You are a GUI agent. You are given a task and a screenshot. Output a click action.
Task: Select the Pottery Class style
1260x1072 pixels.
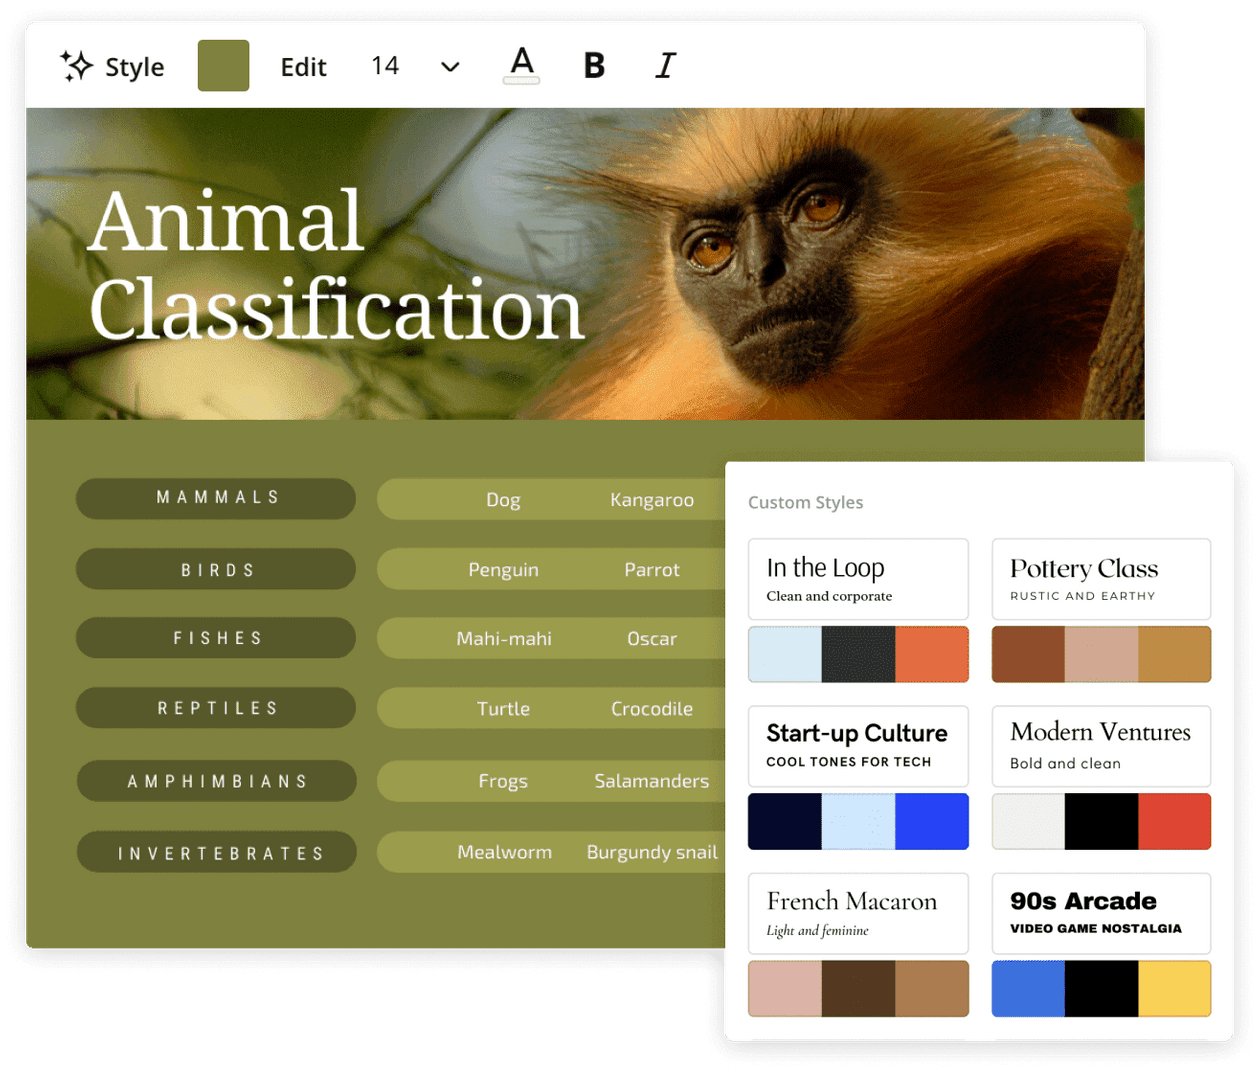(1101, 579)
